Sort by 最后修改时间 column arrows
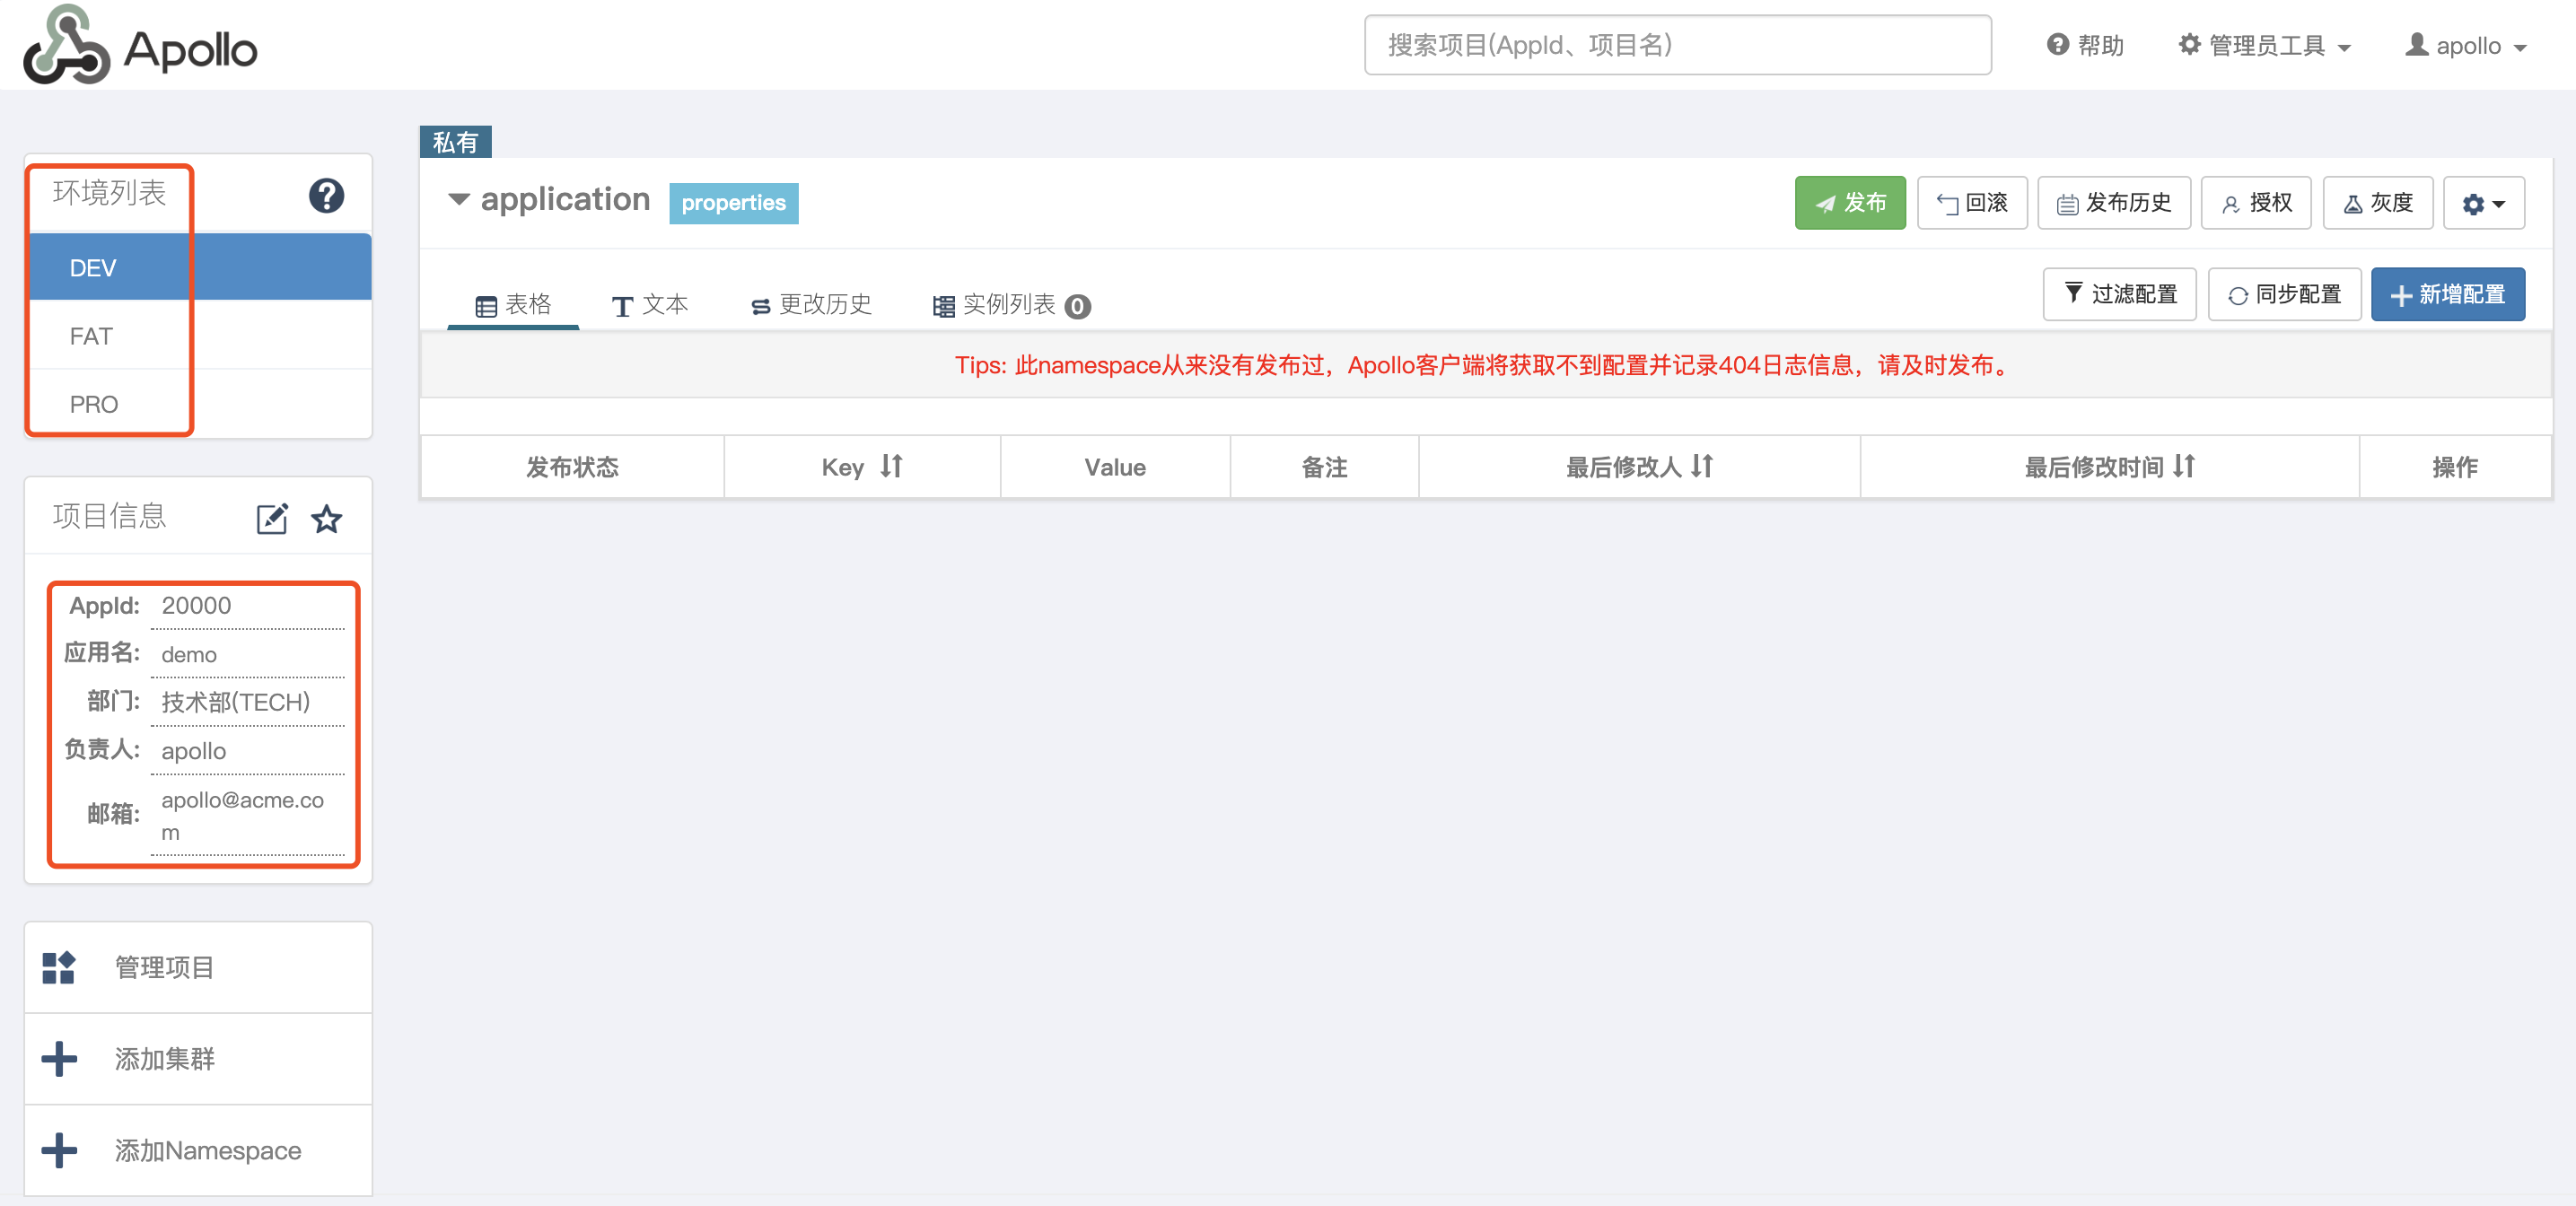The height and width of the screenshot is (1206, 2576). 2183,466
